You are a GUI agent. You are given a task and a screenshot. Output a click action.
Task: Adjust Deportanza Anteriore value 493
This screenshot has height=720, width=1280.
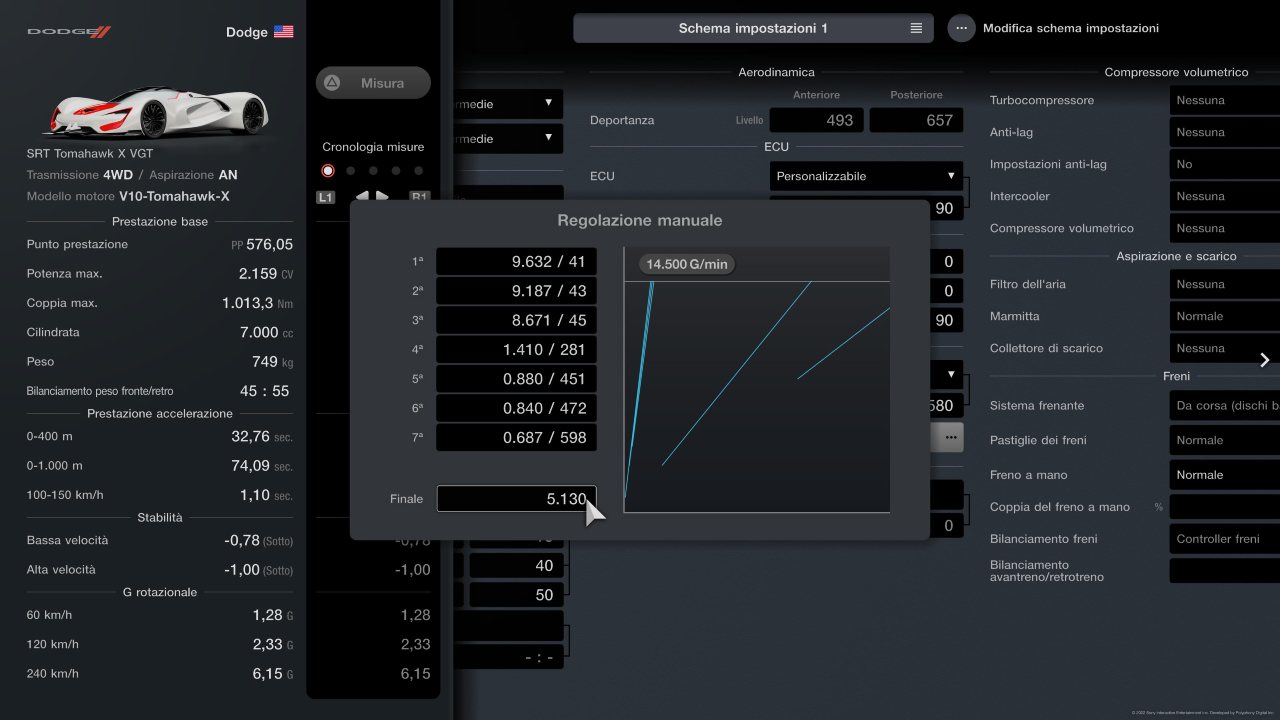[816, 120]
